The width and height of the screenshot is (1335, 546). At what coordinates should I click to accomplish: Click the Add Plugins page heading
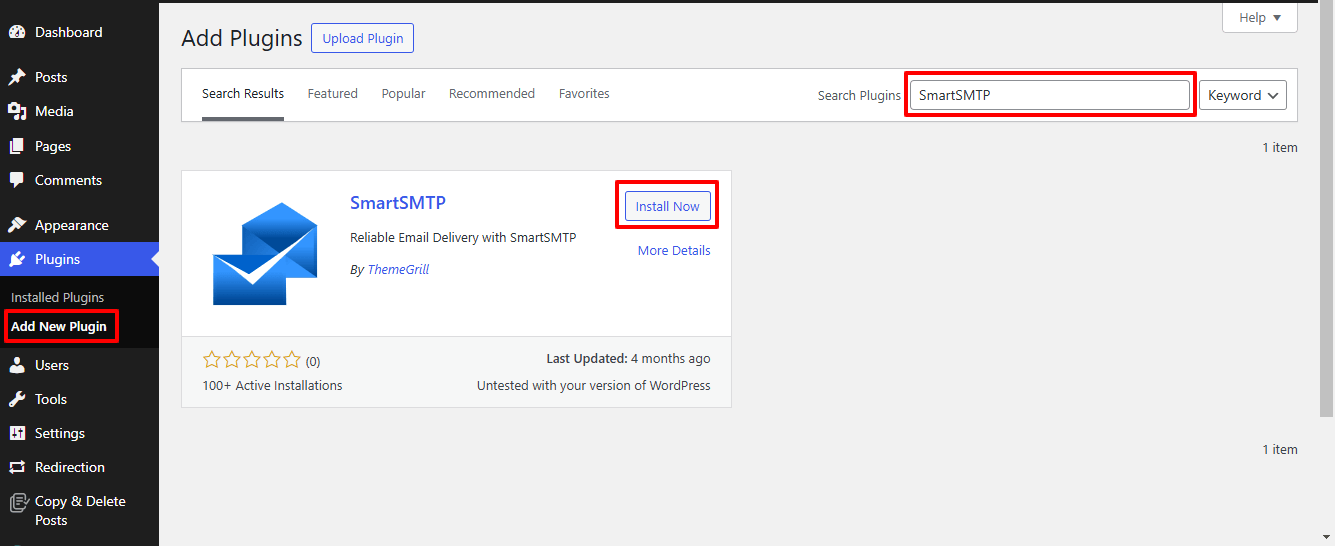242,38
